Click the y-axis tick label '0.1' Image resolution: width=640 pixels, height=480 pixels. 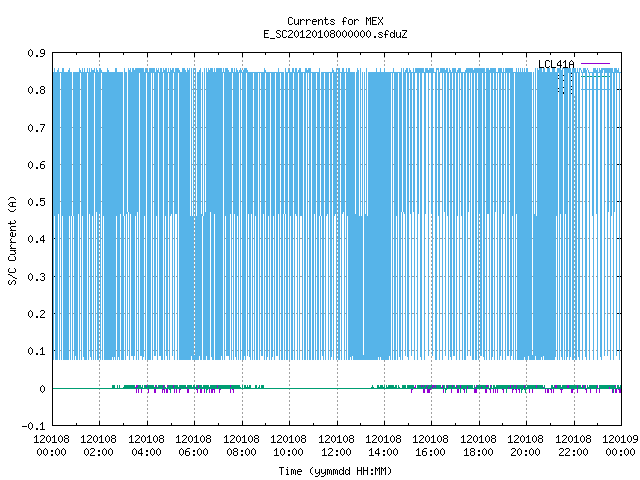coord(36,351)
